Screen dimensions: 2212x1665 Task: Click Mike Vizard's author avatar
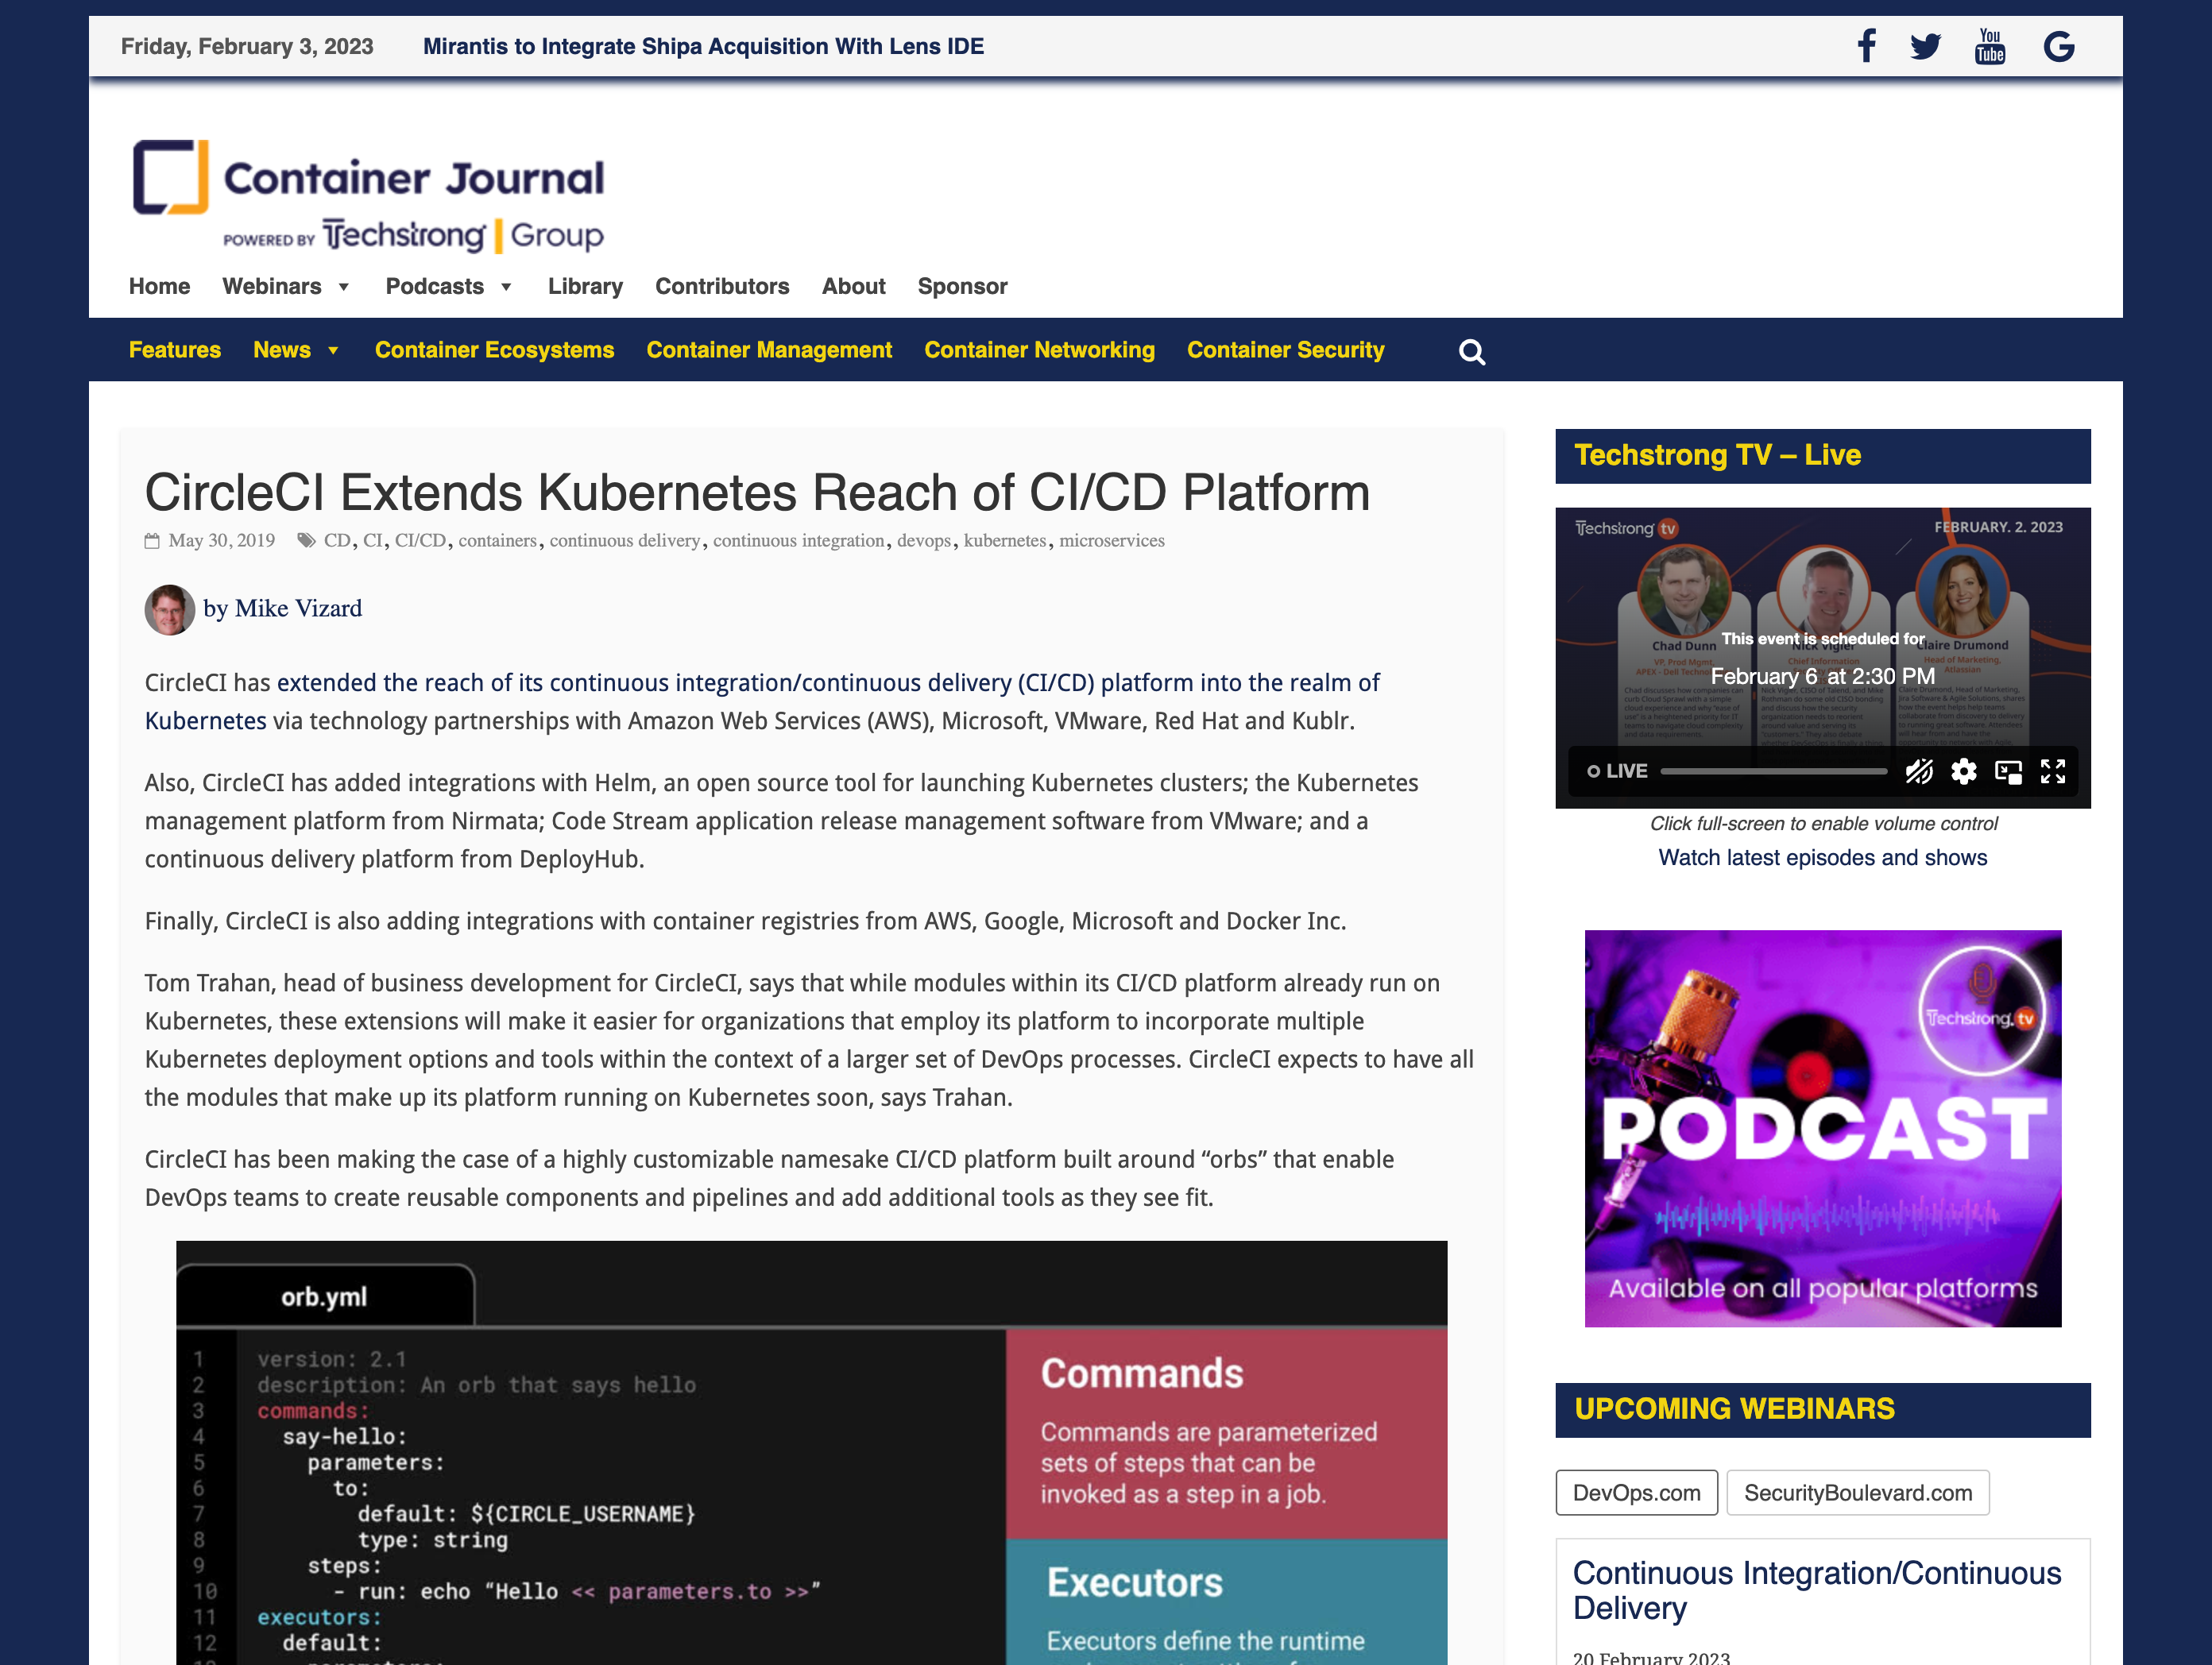170,609
